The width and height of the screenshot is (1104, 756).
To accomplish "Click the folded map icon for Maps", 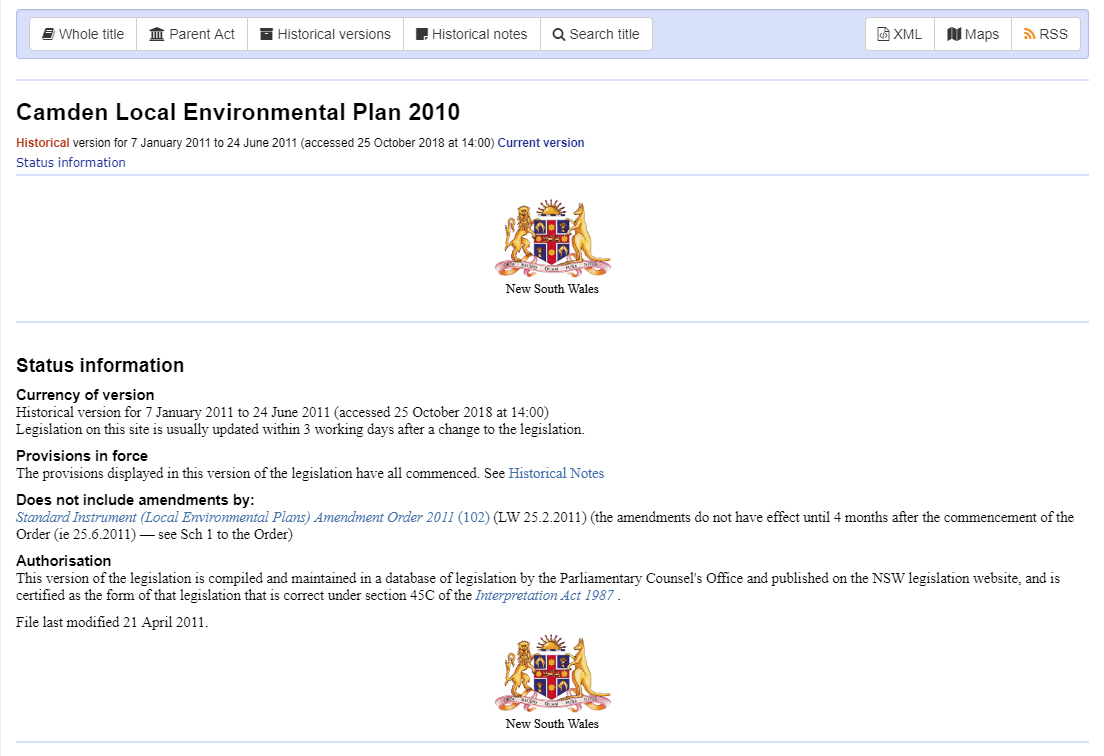I will pyautogui.click(x=954, y=34).
